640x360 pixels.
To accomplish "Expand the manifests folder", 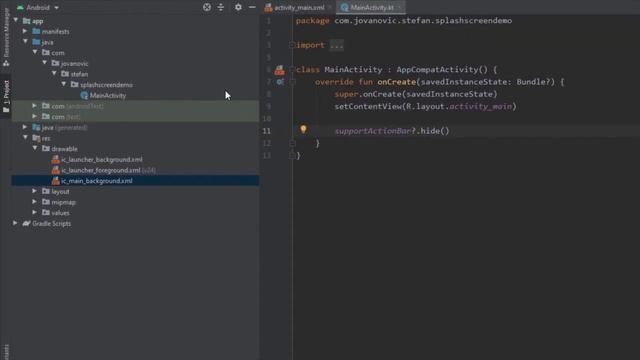I will 25,31.
